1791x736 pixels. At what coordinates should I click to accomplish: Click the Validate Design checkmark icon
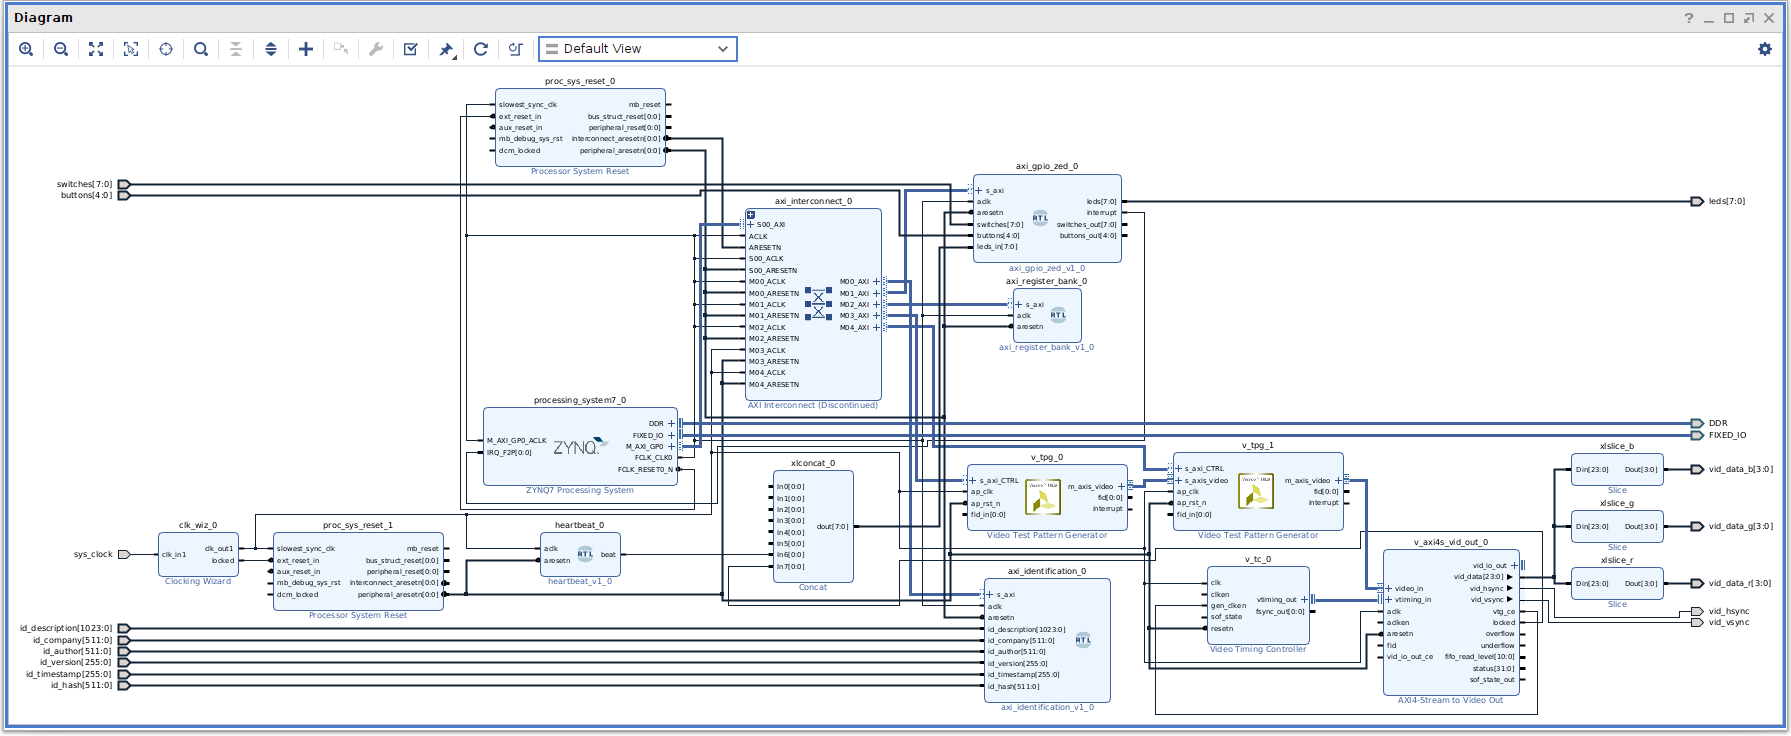(x=410, y=49)
